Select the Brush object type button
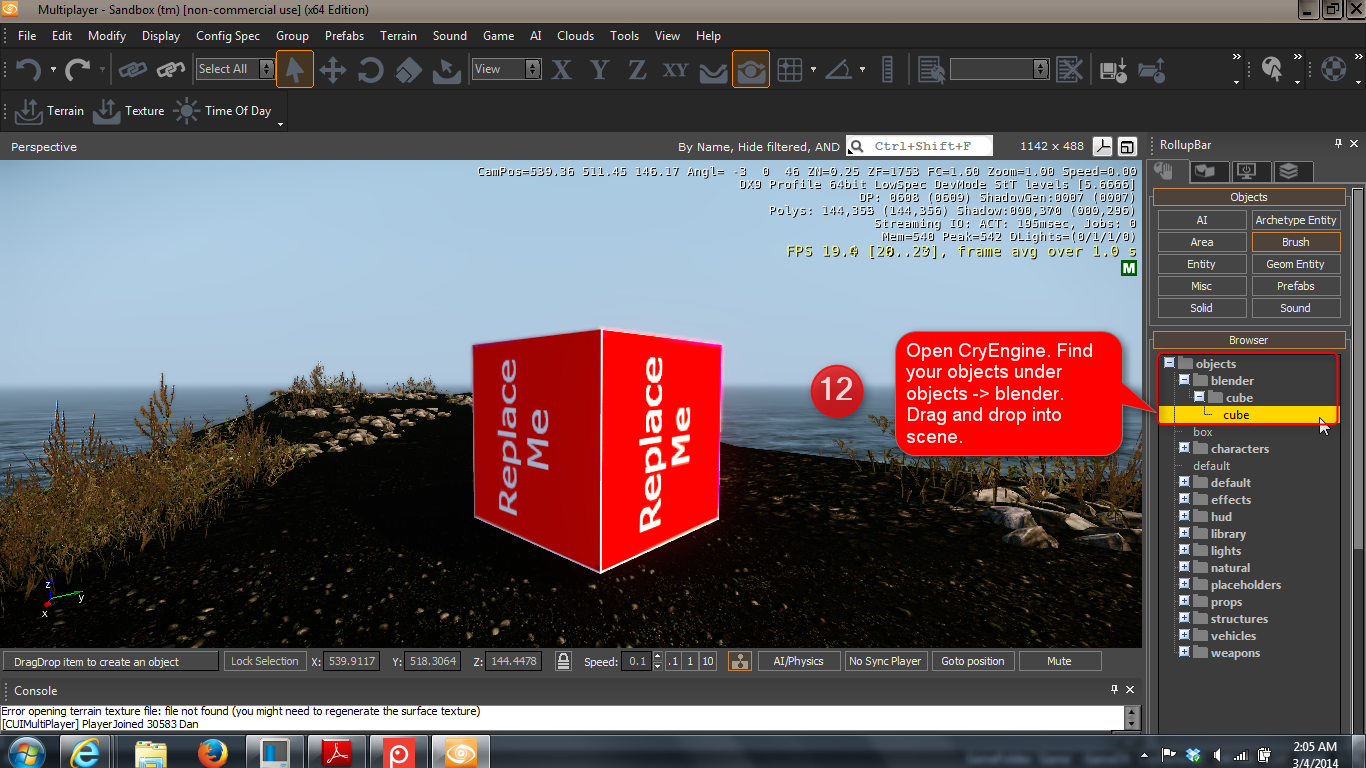 [x=1295, y=242]
